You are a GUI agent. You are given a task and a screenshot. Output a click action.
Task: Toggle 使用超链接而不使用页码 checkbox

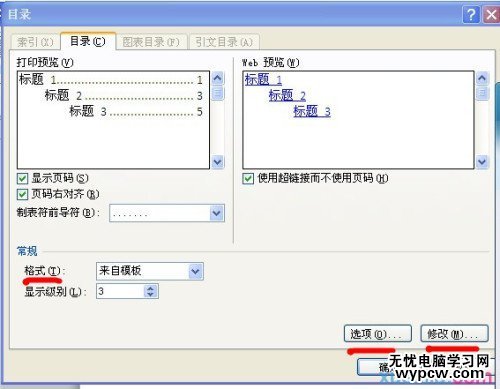pos(248,179)
